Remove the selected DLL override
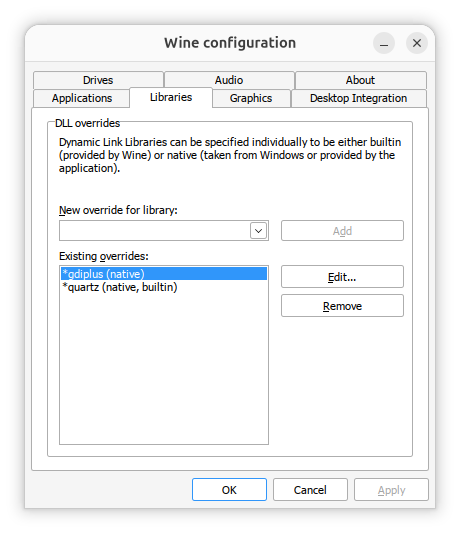The height and width of the screenshot is (533, 460). coord(342,306)
